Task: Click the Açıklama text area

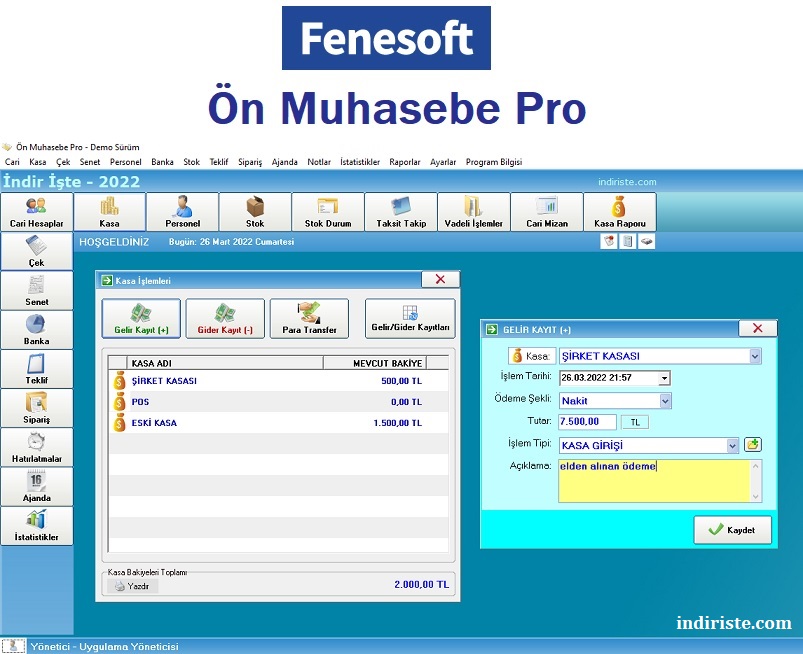Action: 654,480
